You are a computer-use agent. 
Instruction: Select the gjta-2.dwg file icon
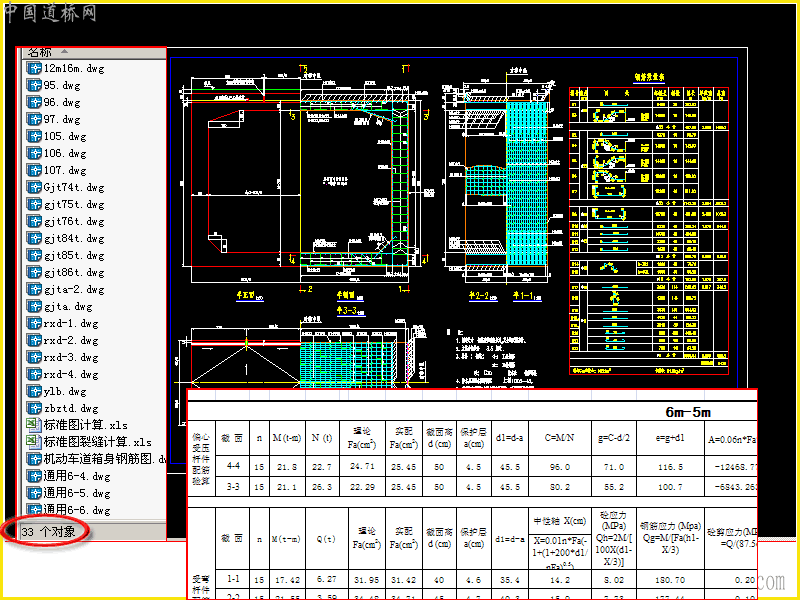[x=34, y=289]
